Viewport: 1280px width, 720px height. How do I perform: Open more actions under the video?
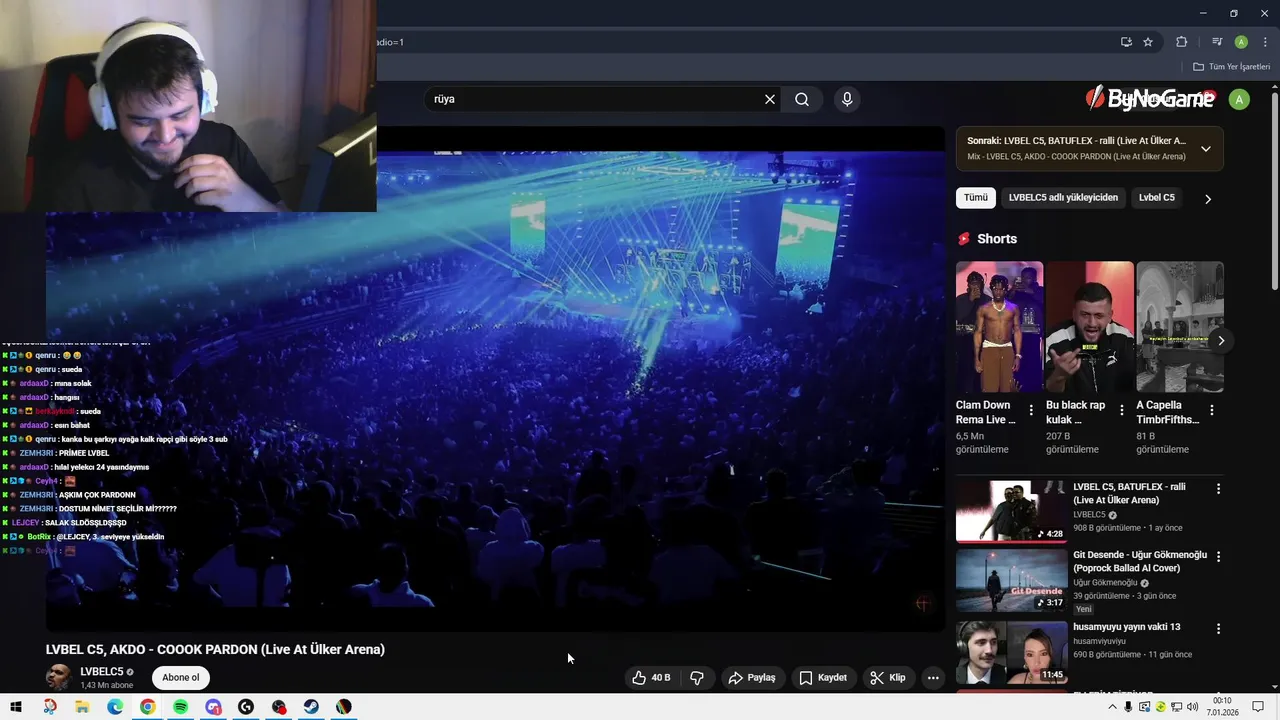[933, 678]
